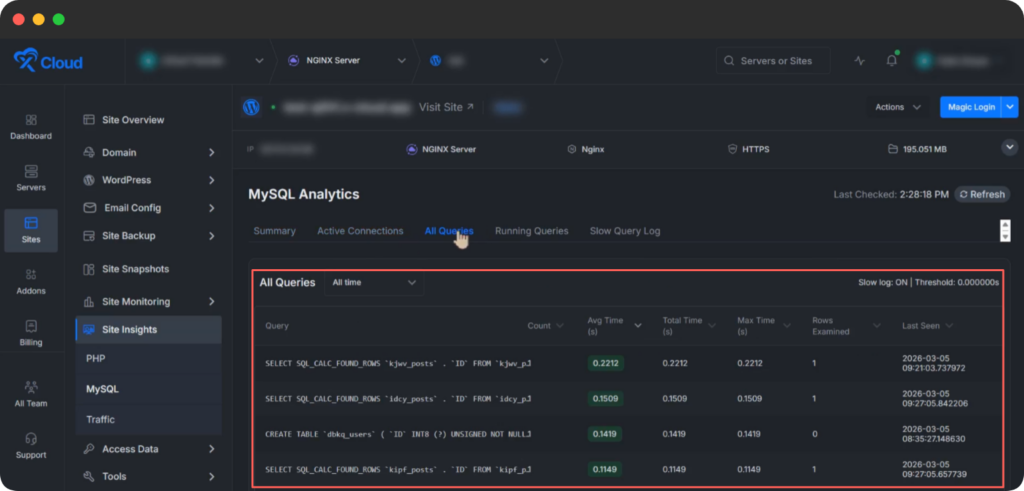This screenshot has width=1024, height=491.
Task: Click the Magic Login button
Action: coord(970,107)
